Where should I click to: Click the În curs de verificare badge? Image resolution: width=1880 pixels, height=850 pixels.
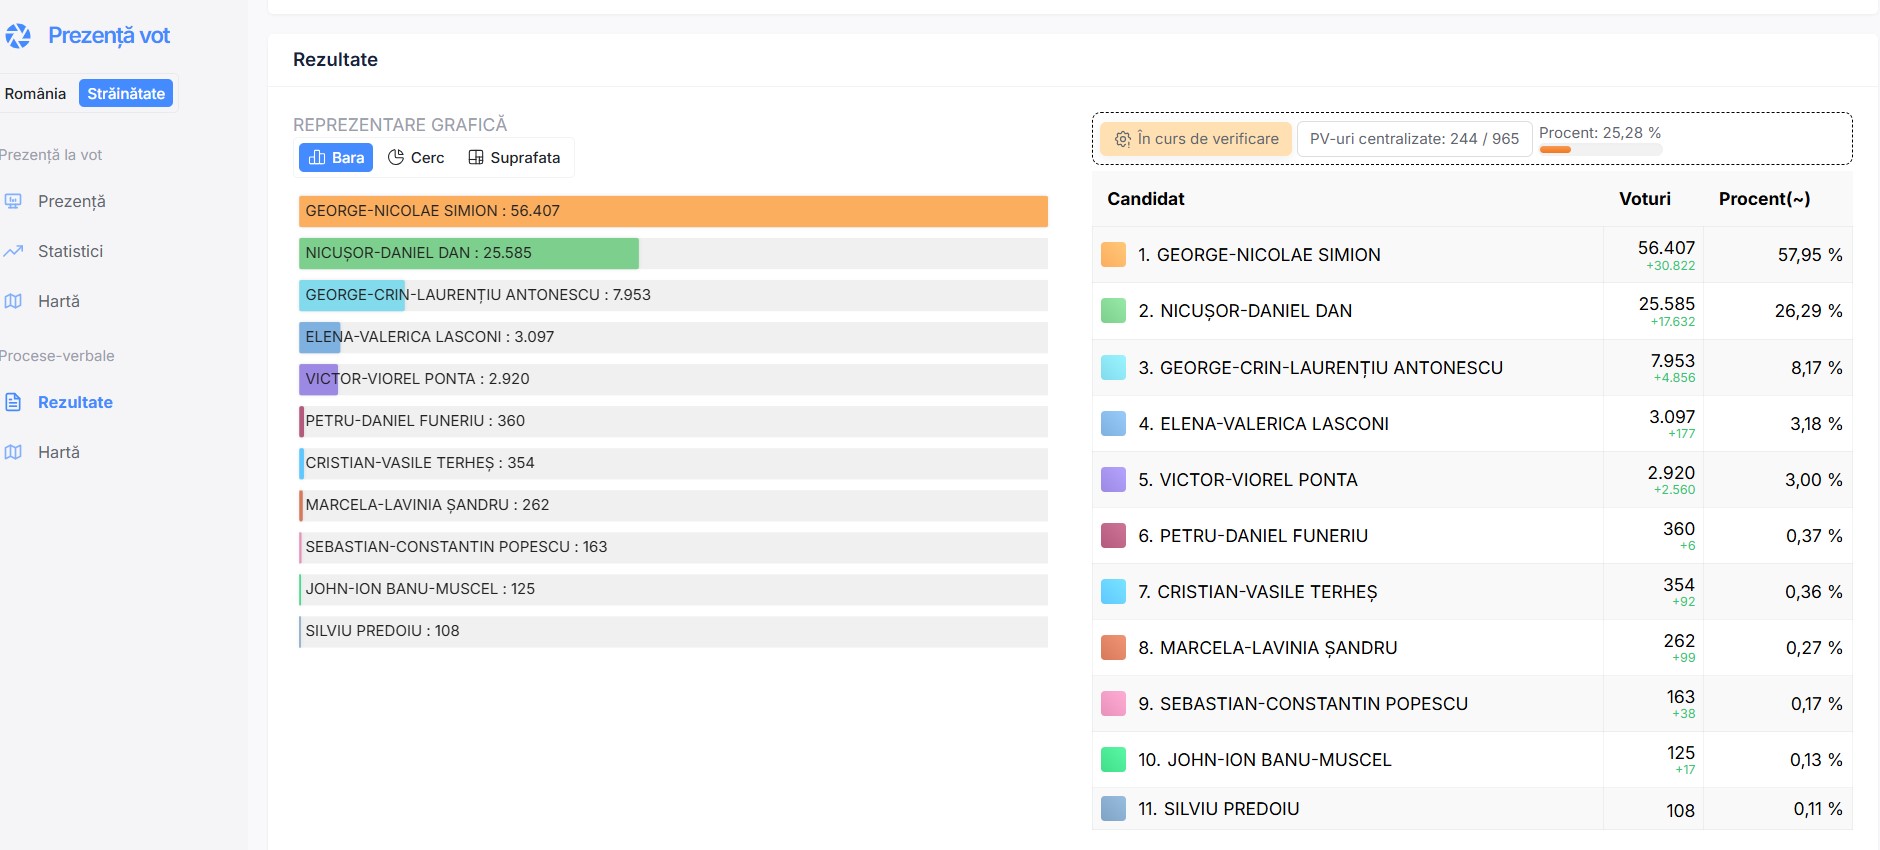click(x=1196, y=139)
